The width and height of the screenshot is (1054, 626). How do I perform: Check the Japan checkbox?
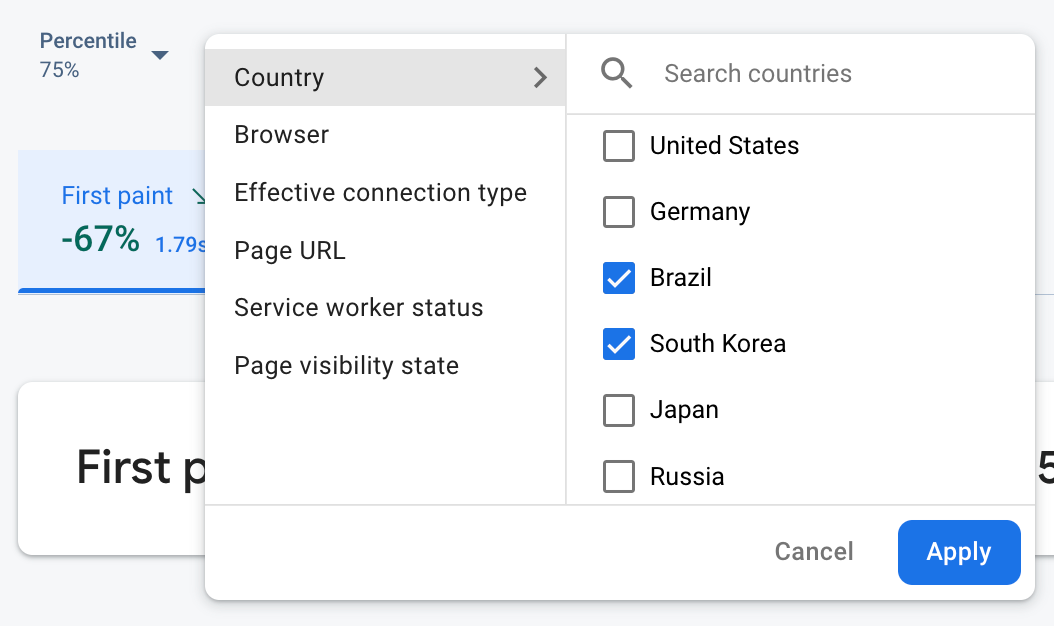[x=619, y=410]
